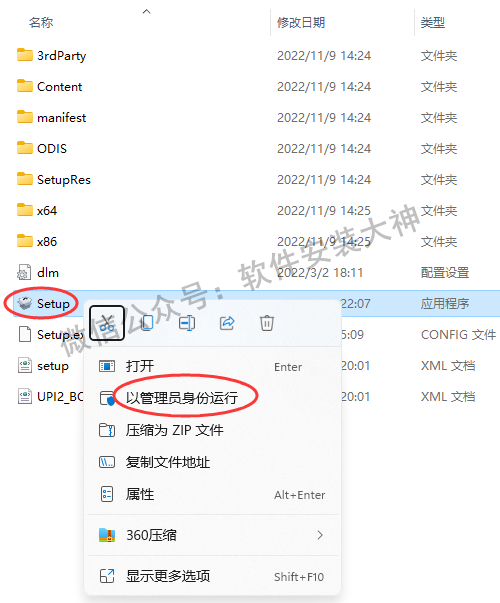Select 压缩为 ZIP 文件 option
The width and height of the screenshot is (500, 603).
[x=174, y=430]
